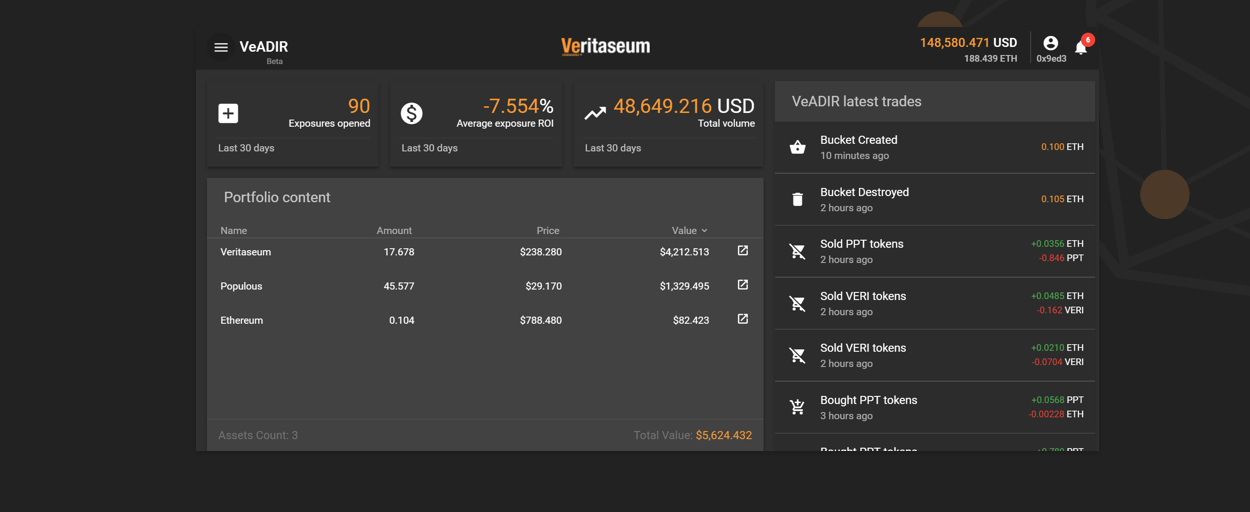Click the 0.105 ETH bucket destroyed amount
Screen dimensions: 1250x512
point(1062,199)
